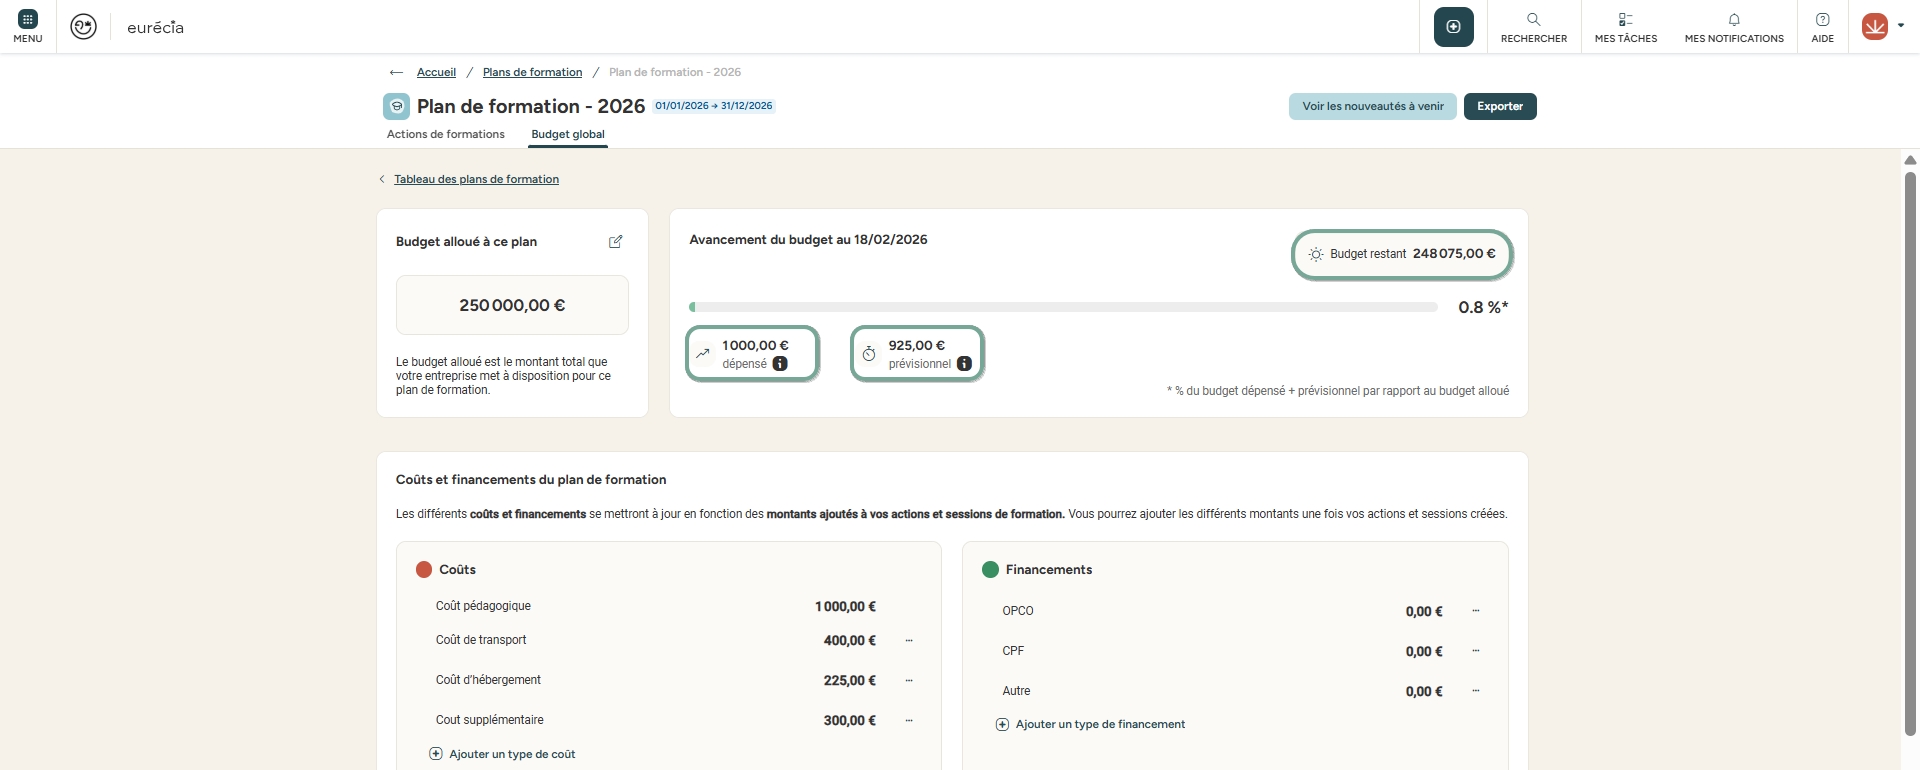Click the Exporter button
Image resolution: width=1920 pixels, height=770 pixels.
click(1499, 106)
